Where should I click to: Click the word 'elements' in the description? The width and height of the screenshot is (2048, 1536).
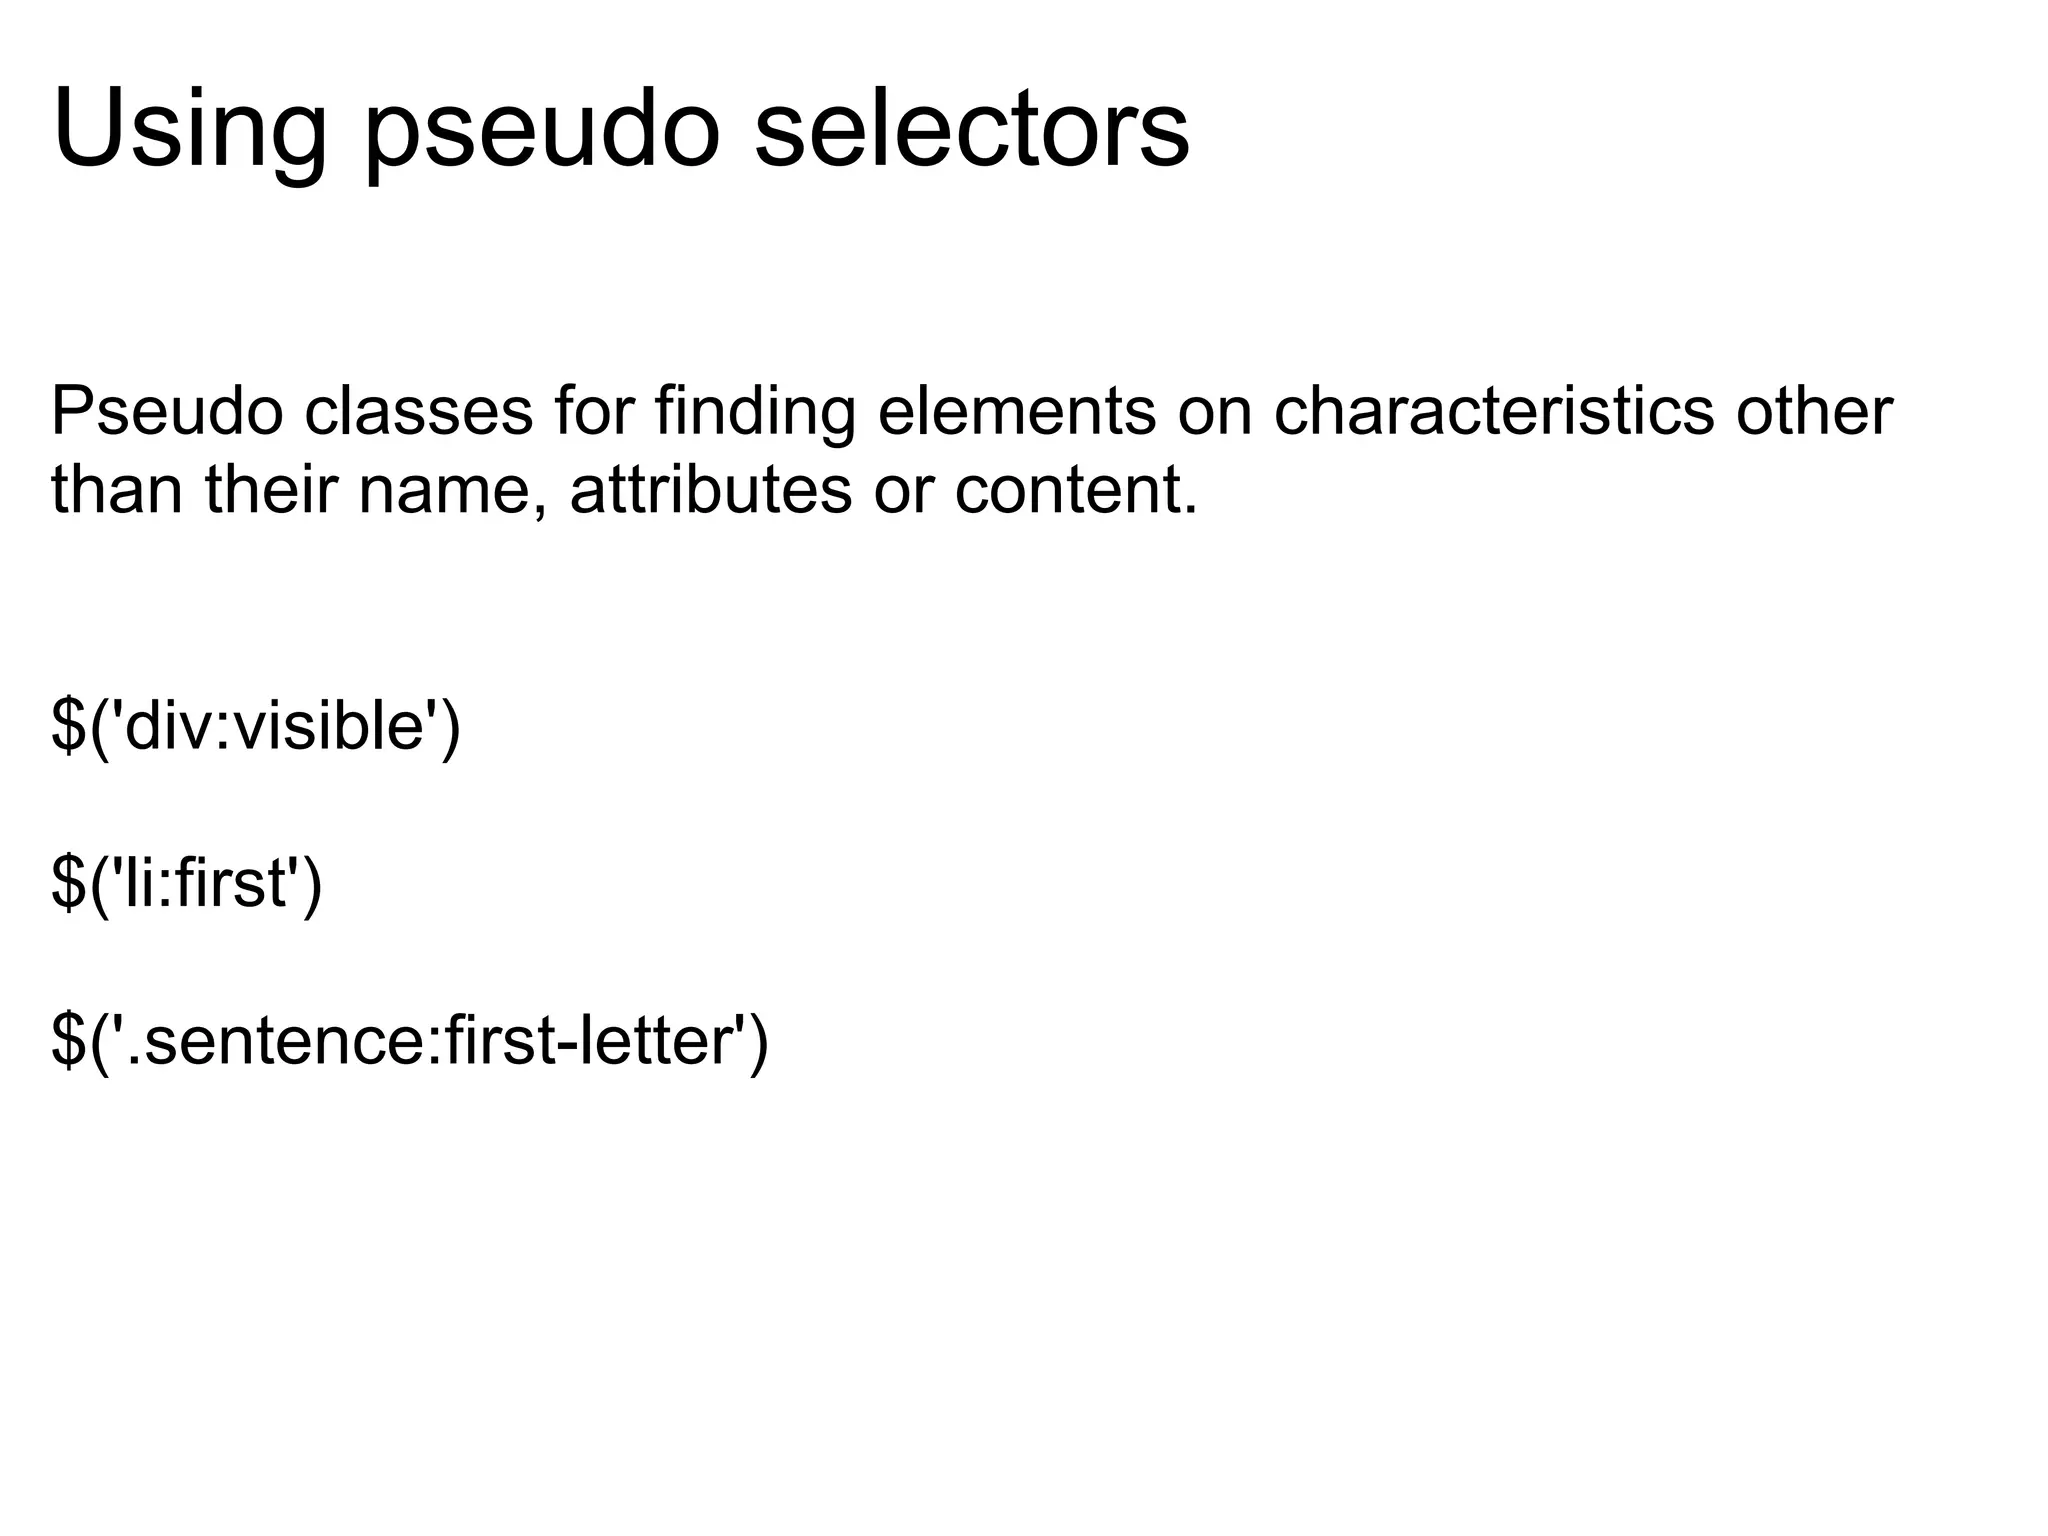pyautogui.click(x=1017, y=412)
